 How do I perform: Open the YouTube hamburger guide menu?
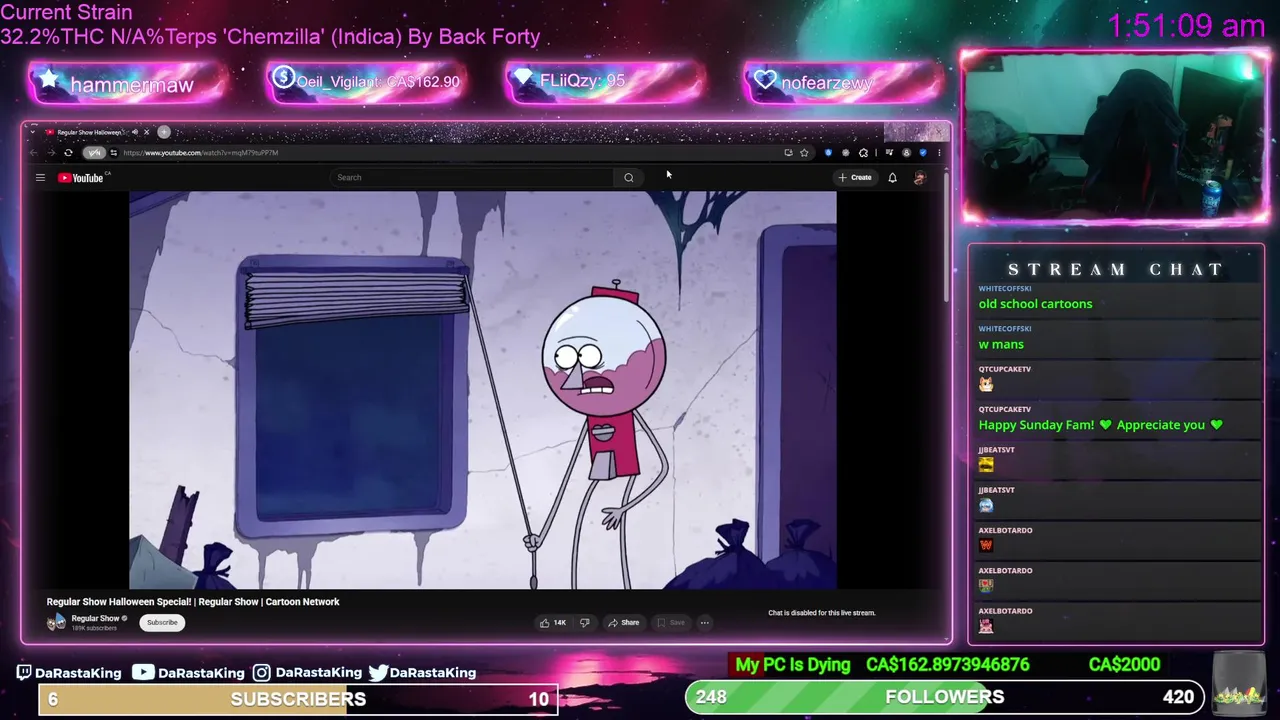40,177
